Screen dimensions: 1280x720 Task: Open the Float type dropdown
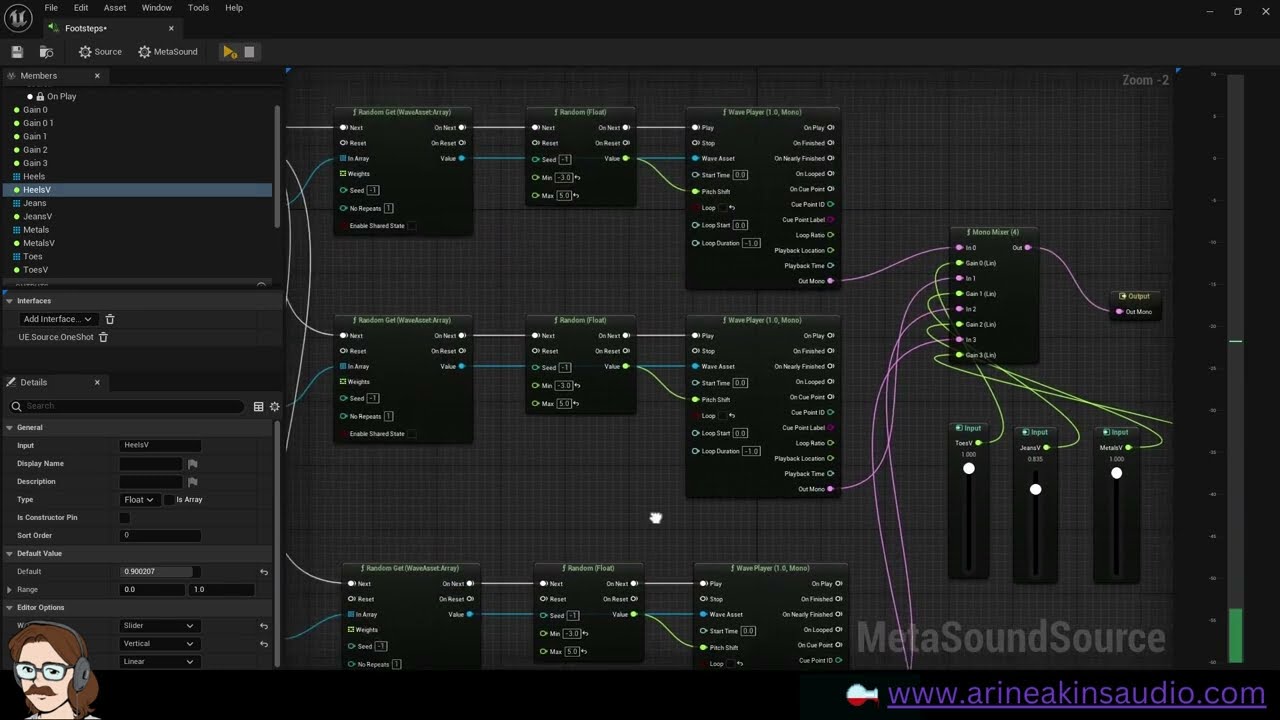pyautogui.click(x=139, y=500)
